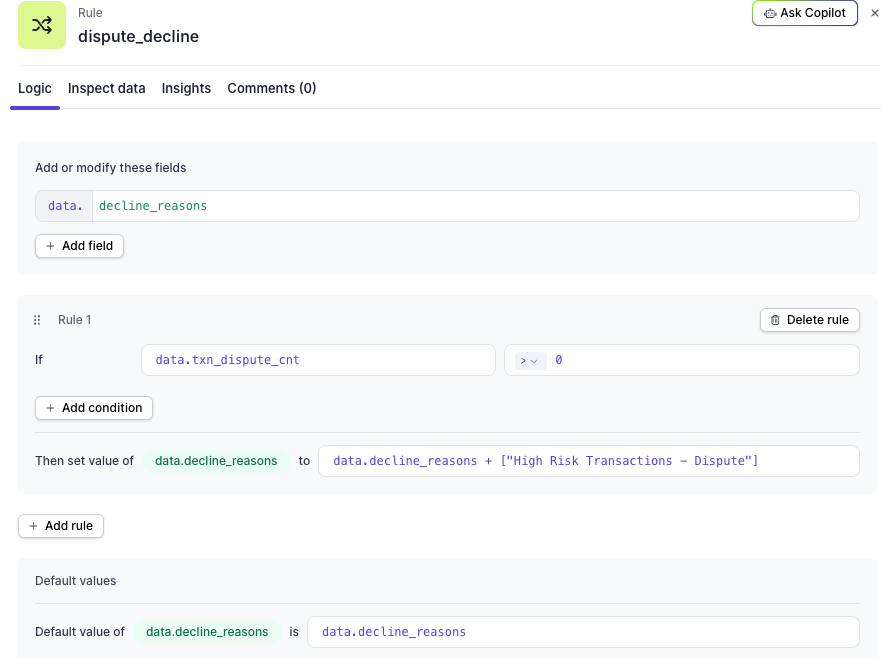Click the data.txn_dispute_cnt condition field

tap(318, 360)
